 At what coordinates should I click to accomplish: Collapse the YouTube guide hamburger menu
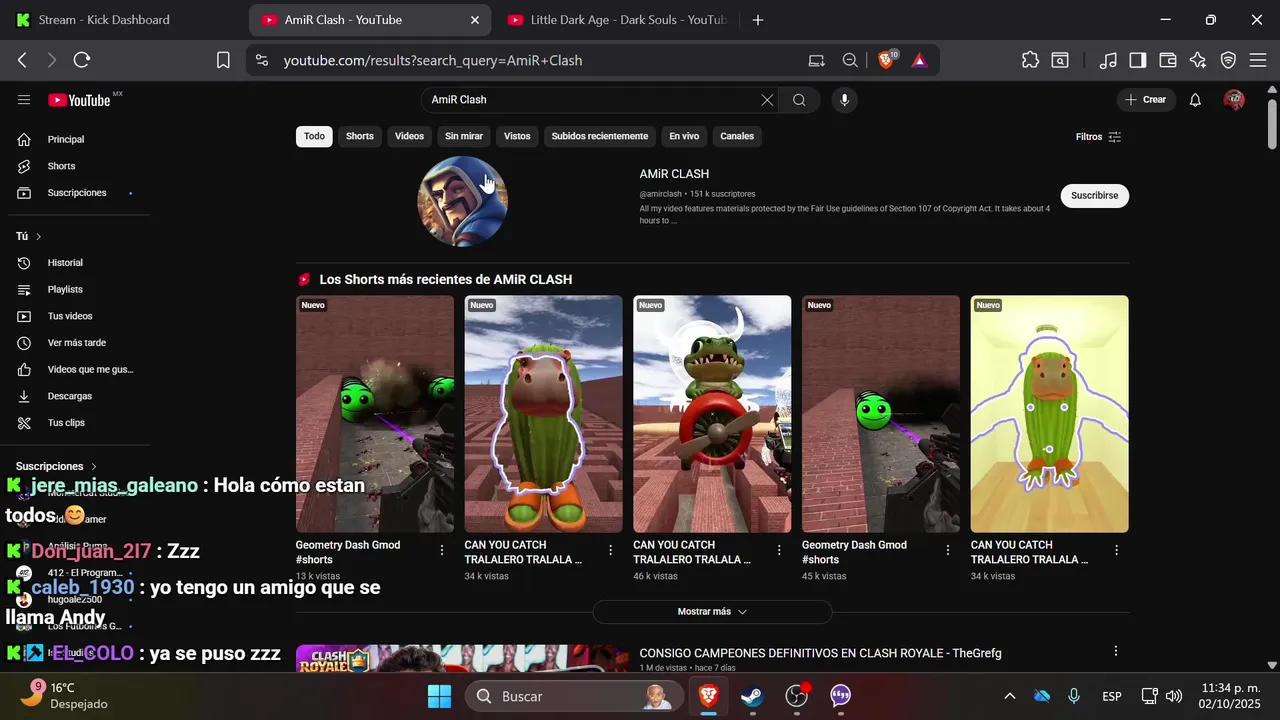point(24,100)
